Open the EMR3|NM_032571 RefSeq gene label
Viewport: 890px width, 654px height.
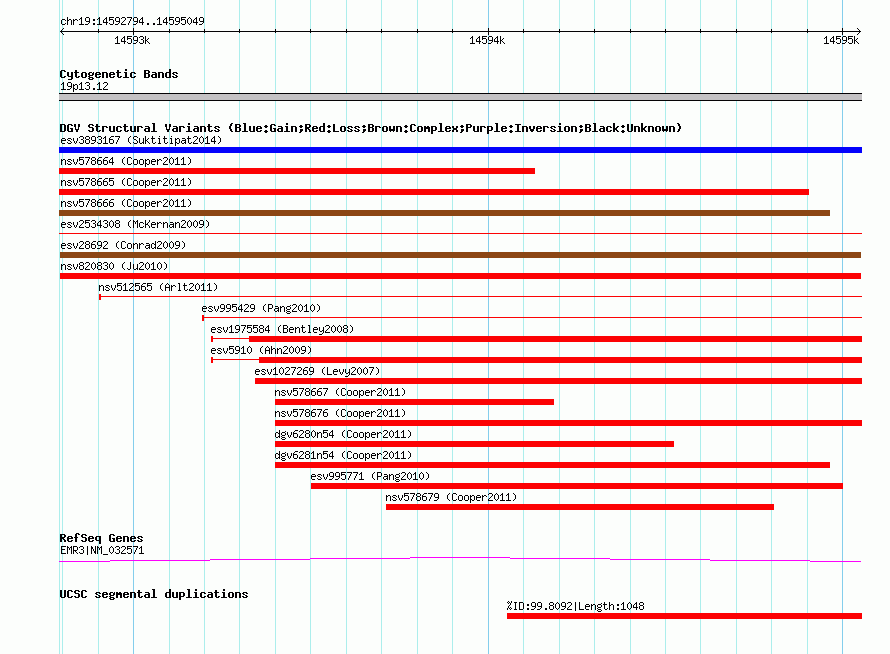click(102, 550)
